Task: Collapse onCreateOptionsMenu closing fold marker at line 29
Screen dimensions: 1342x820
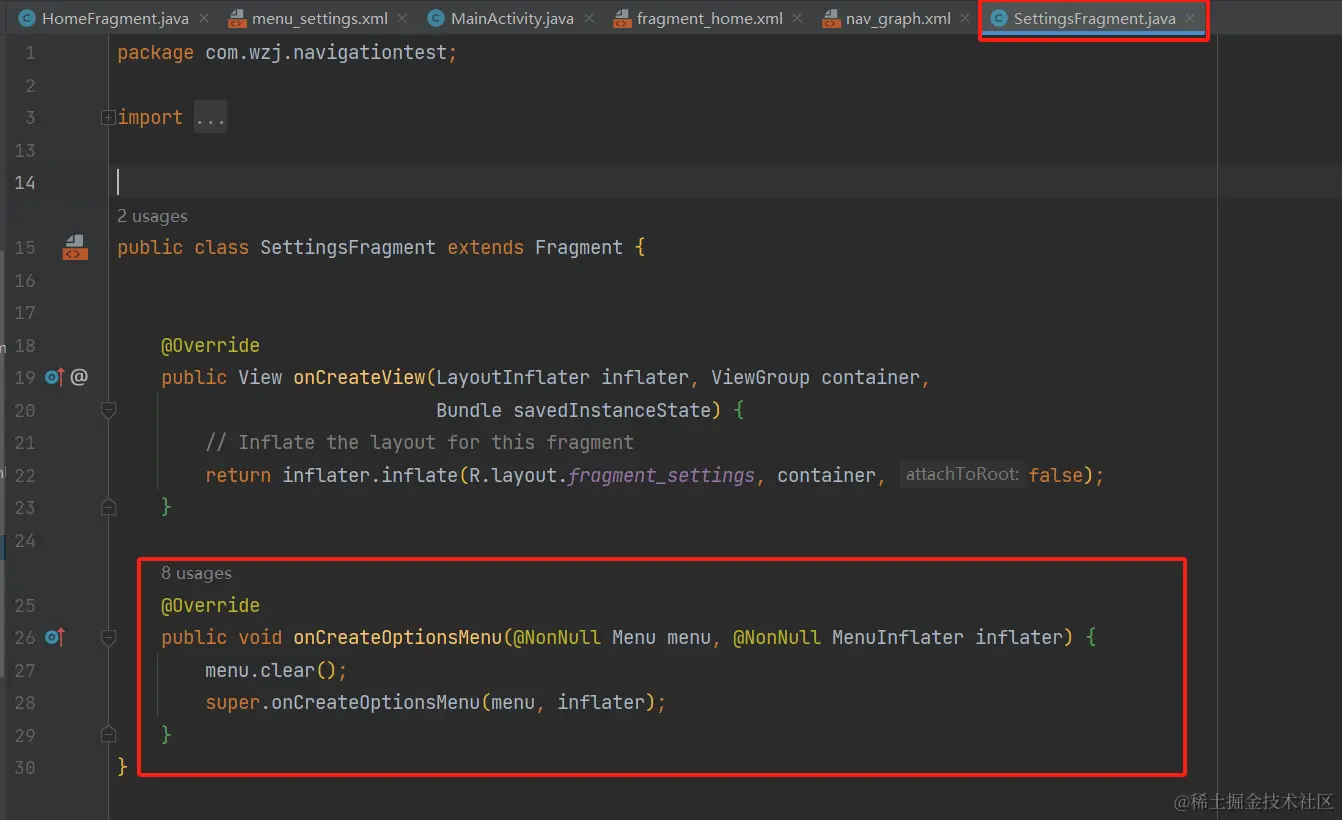Action: point(108,735)
